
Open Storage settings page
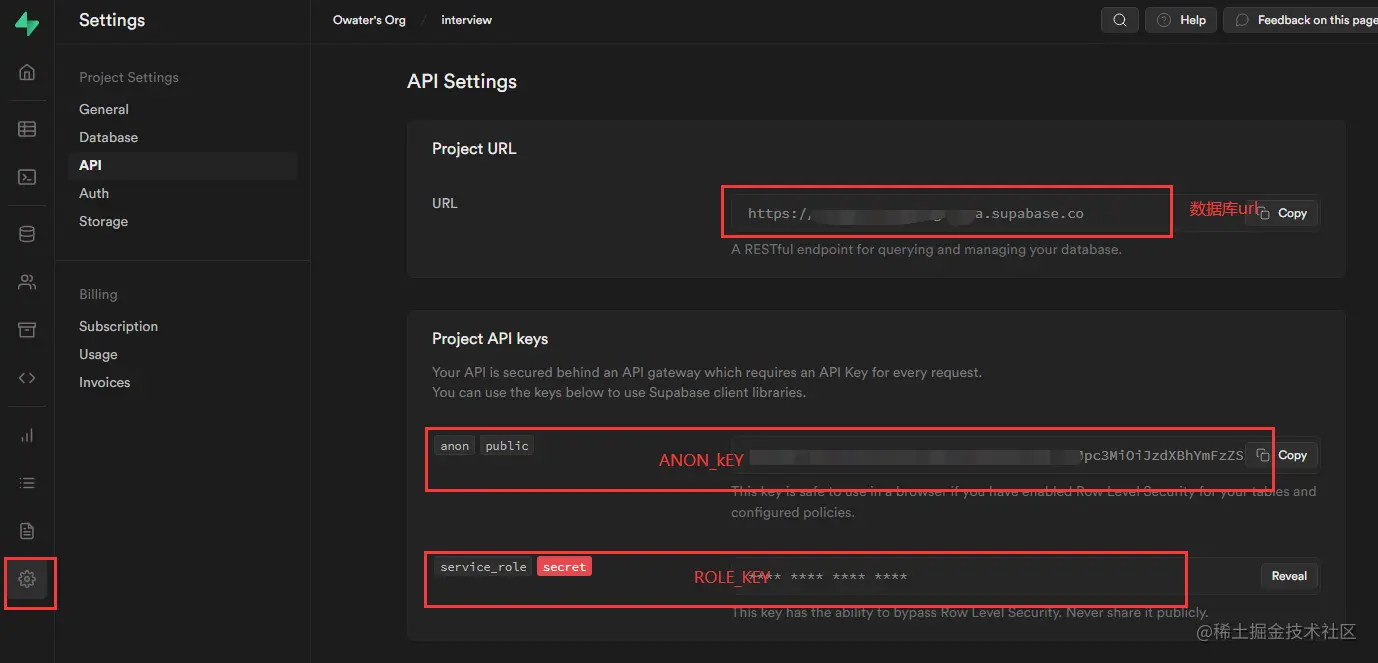(104, 221)
